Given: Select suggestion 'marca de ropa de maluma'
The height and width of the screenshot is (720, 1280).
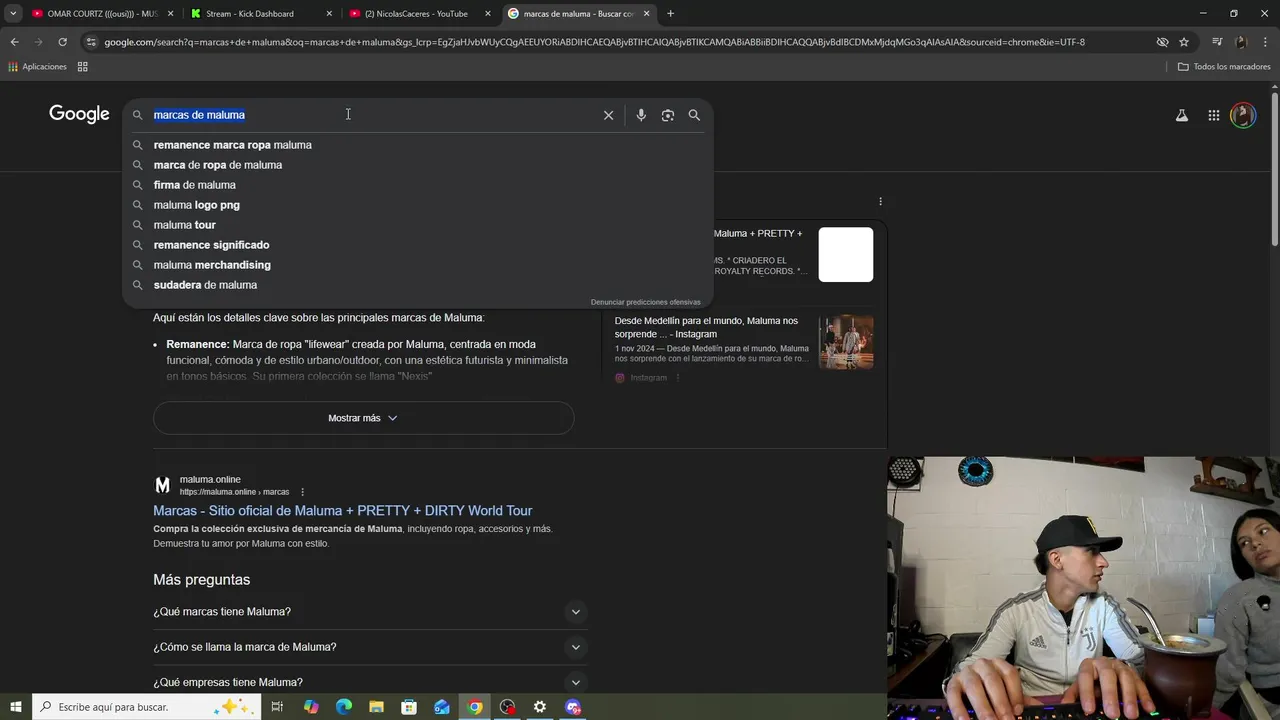Looking at the screenshot, I should pyautogui.click(x=217, y=165).
